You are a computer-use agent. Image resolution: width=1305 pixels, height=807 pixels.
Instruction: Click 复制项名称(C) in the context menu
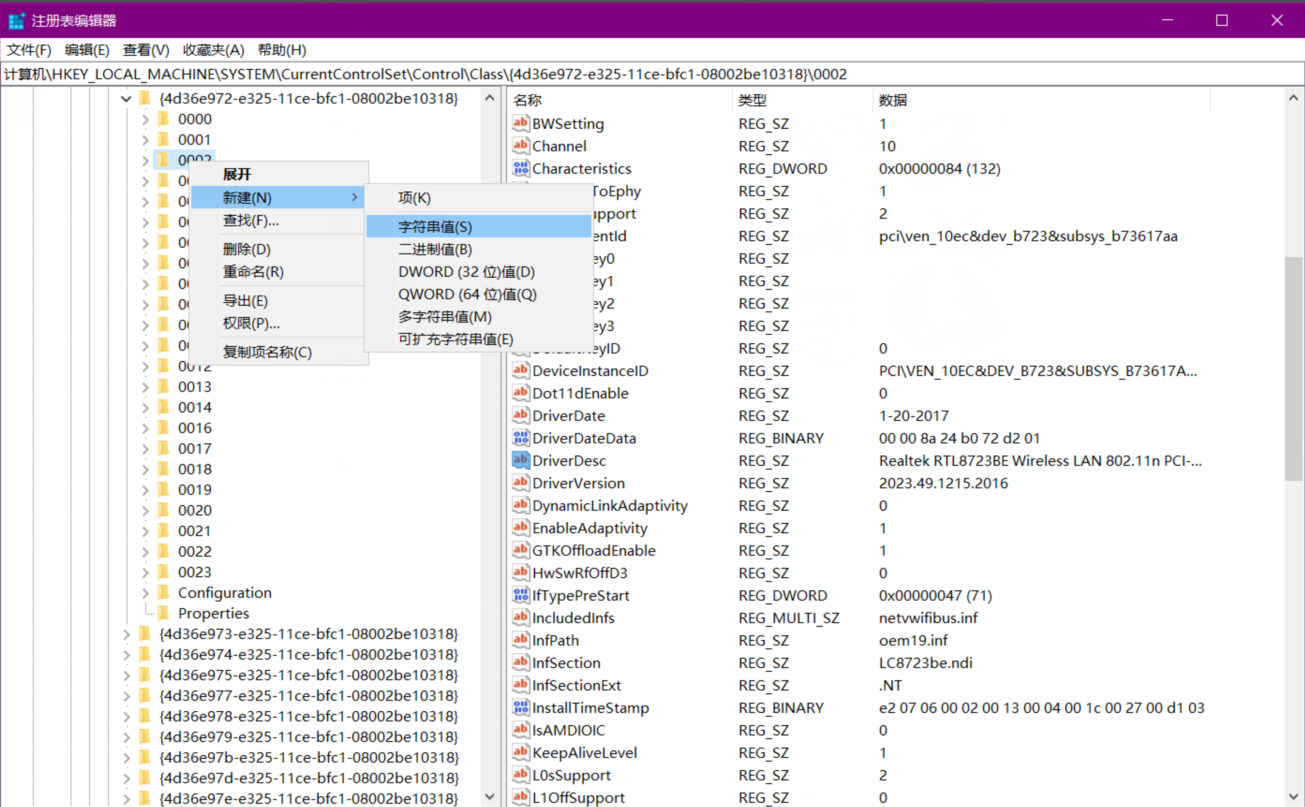tap(279, 352)
